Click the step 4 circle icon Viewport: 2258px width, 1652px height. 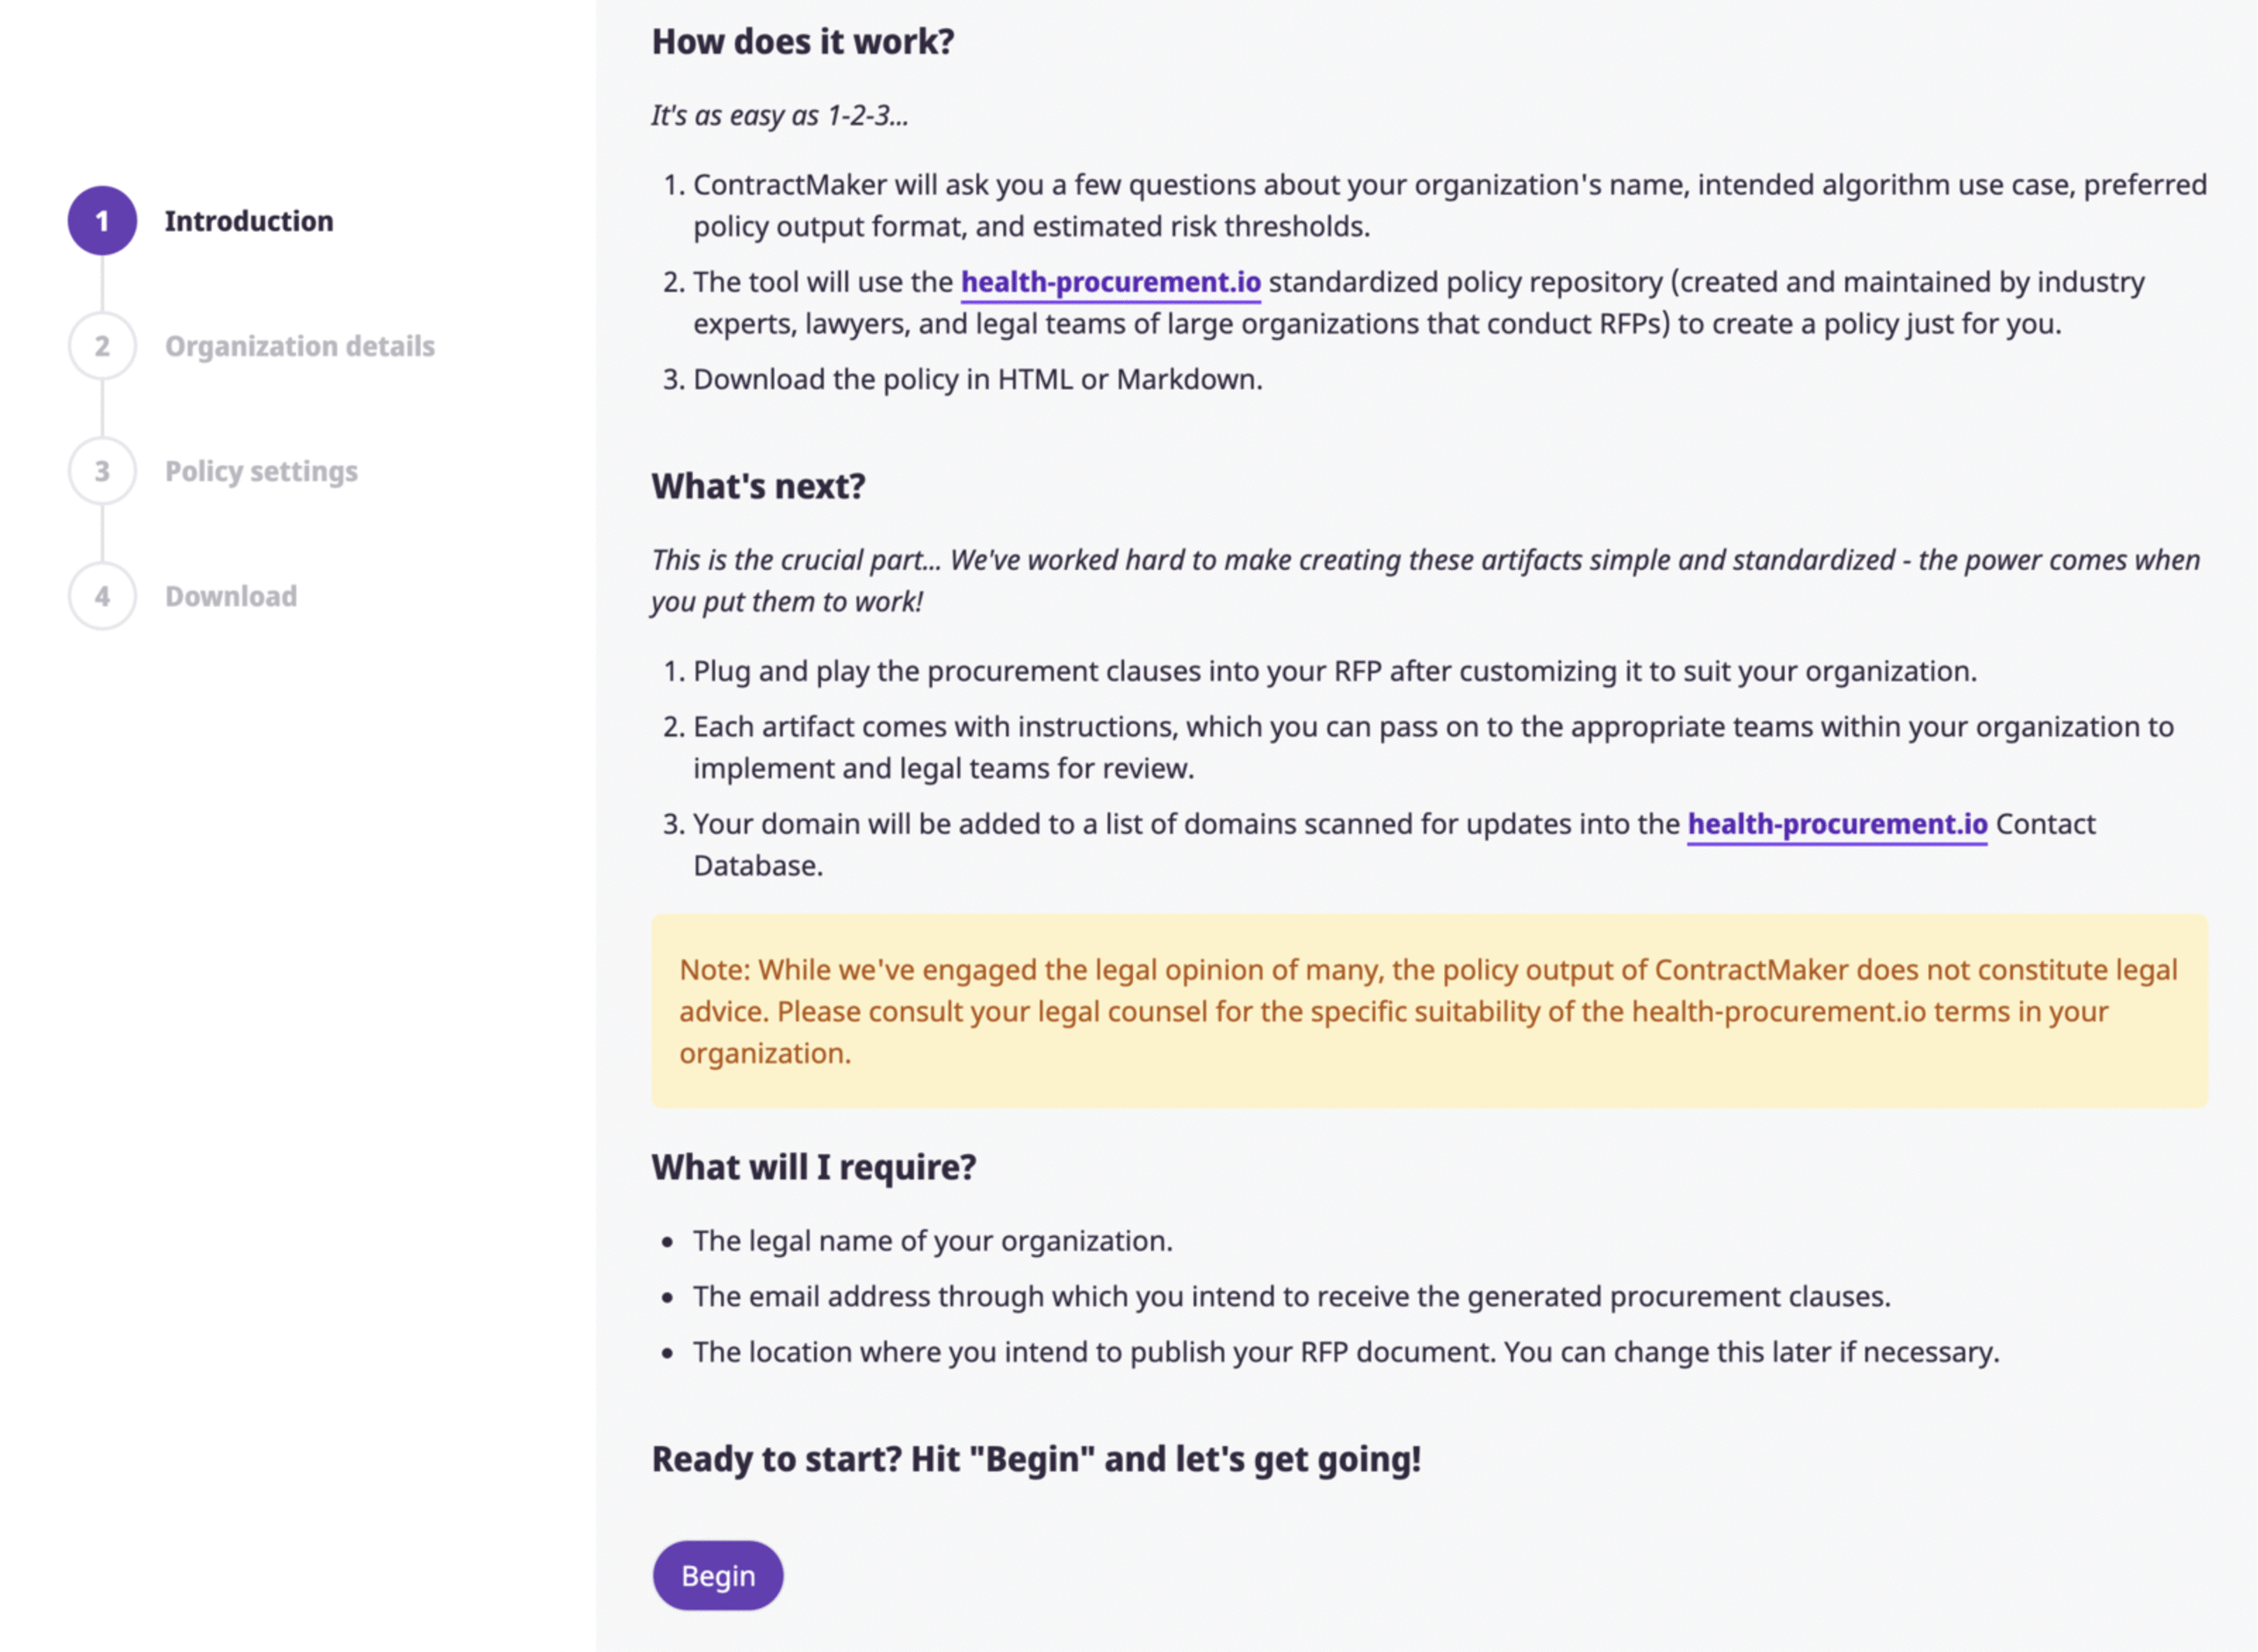(102, 596)
